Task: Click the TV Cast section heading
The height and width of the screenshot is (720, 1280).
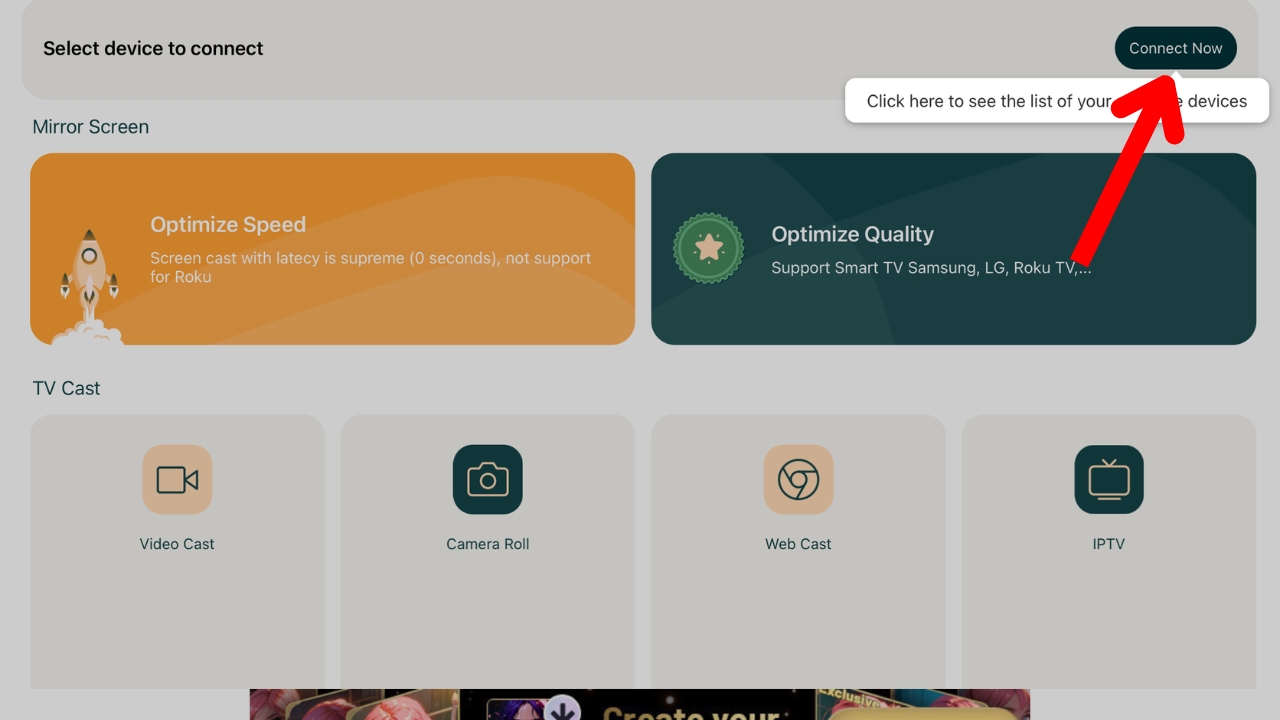Action: (x=66, y=388)
